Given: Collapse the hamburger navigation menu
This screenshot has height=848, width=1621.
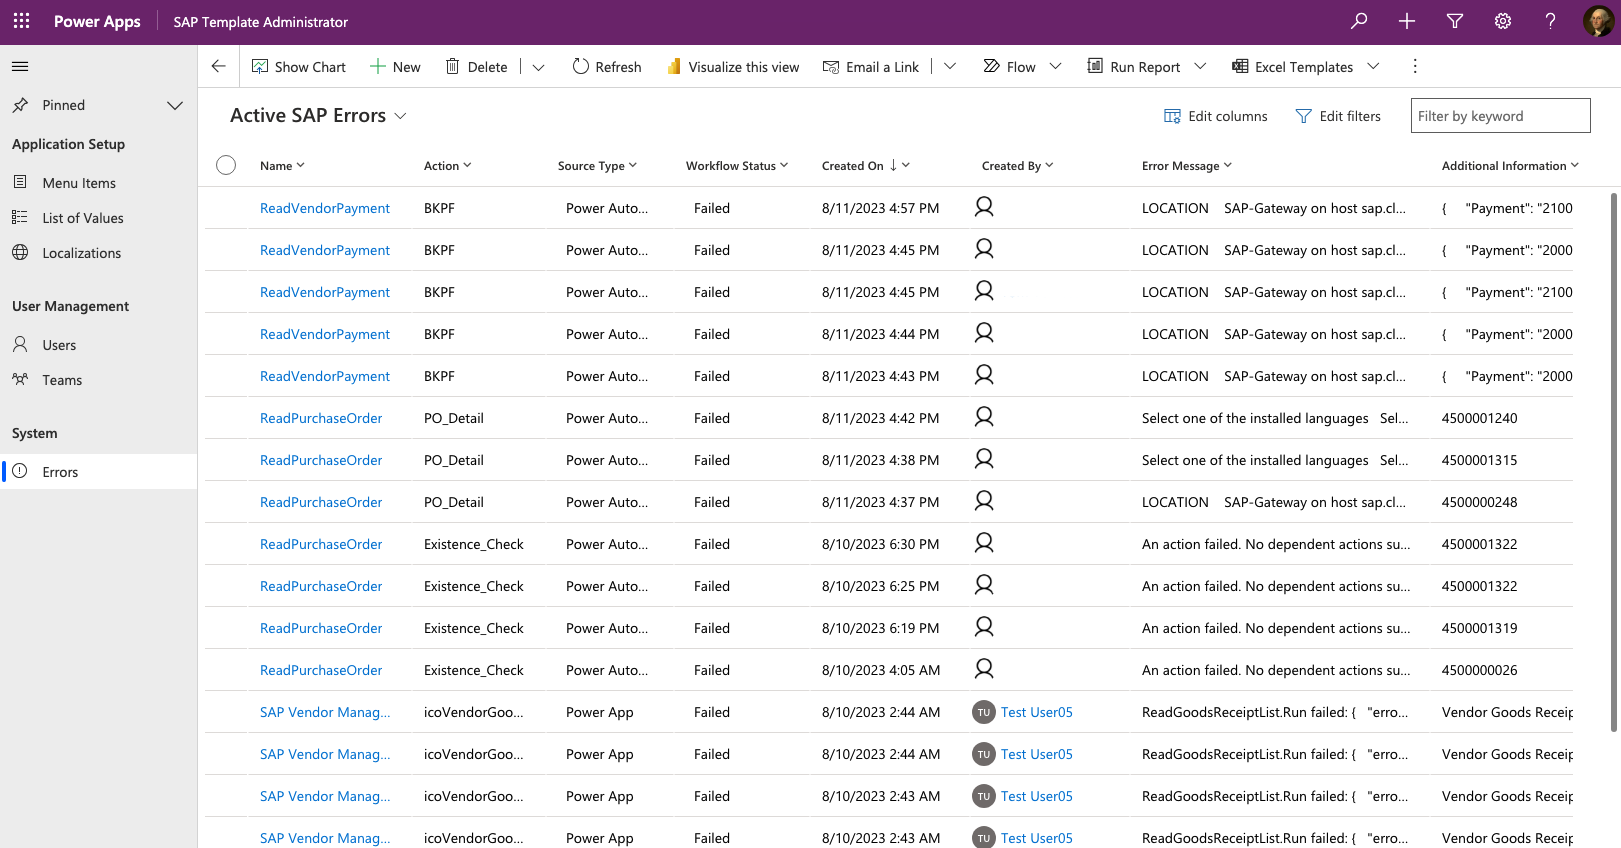Looking at the screenshot, I should pos(20,67).
